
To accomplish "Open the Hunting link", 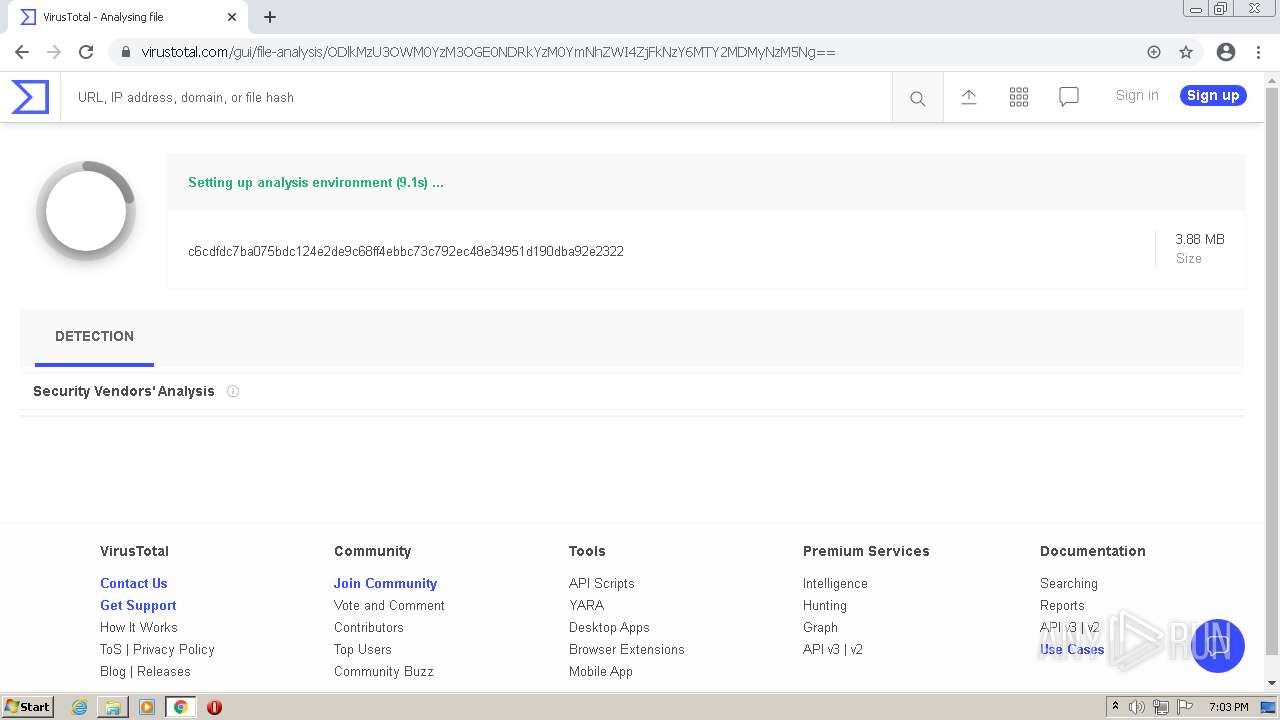I will [x=825, y=605].
